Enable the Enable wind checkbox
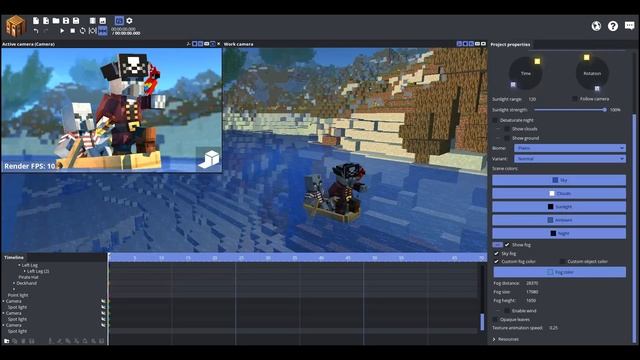 click(x=507, y=311)
